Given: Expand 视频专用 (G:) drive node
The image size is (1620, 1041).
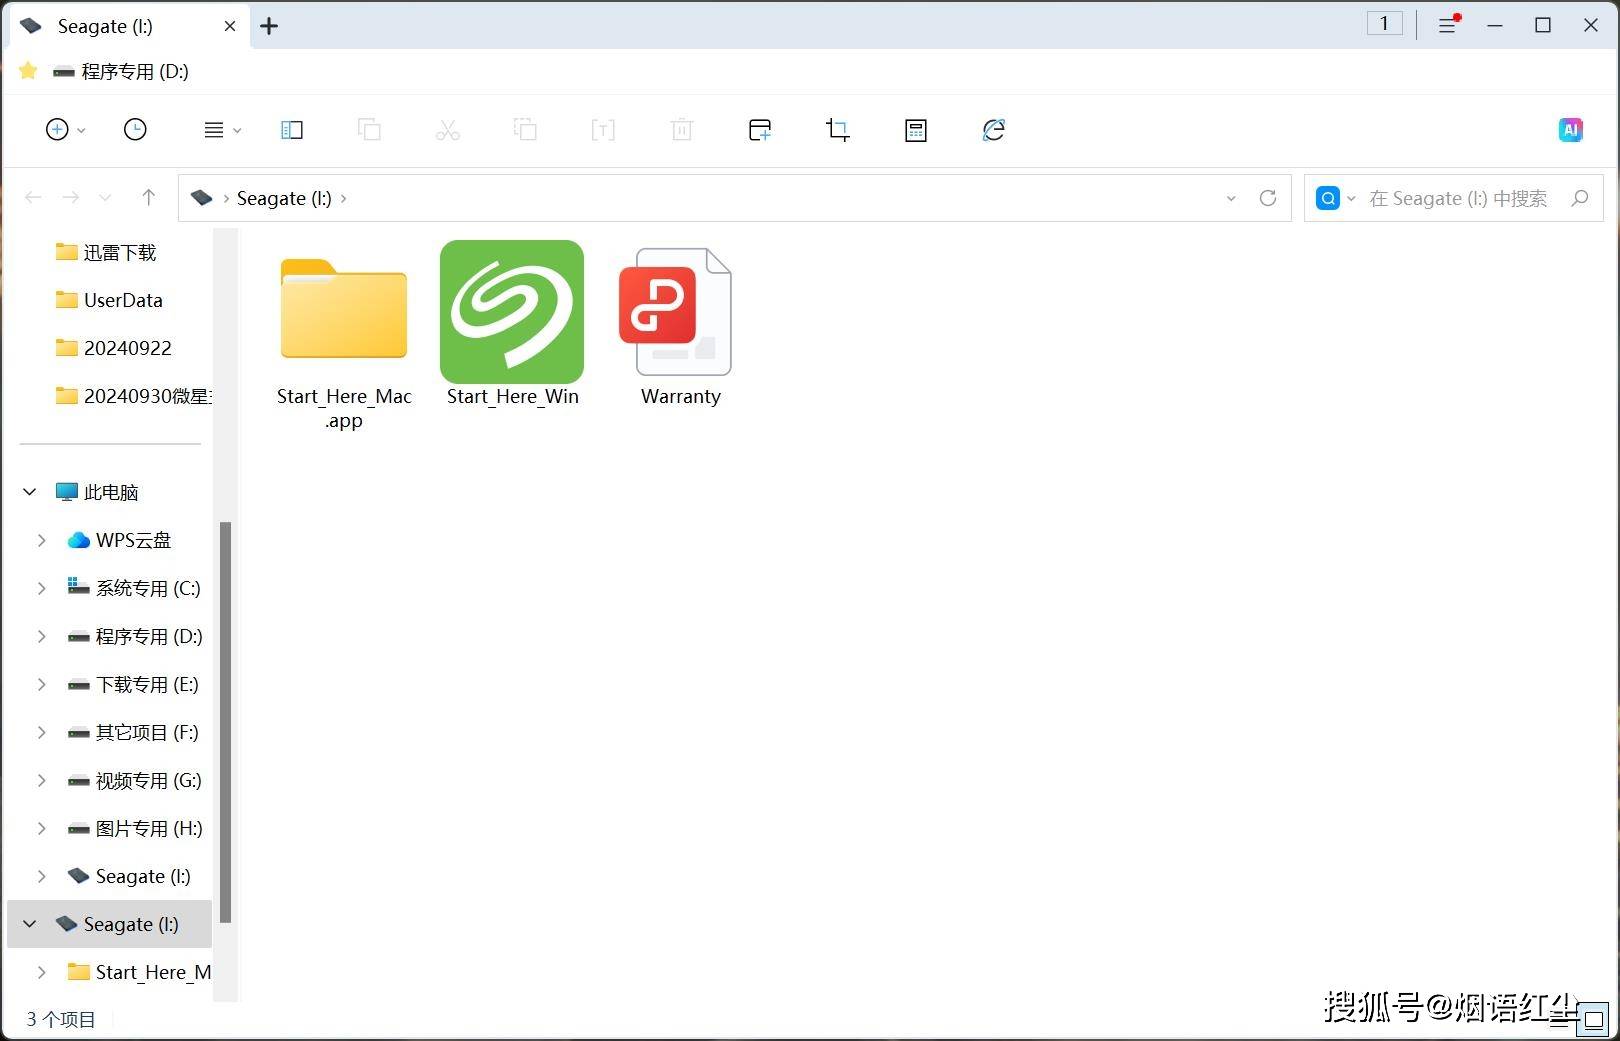Looking at the screenshot, I should (41, 780).
